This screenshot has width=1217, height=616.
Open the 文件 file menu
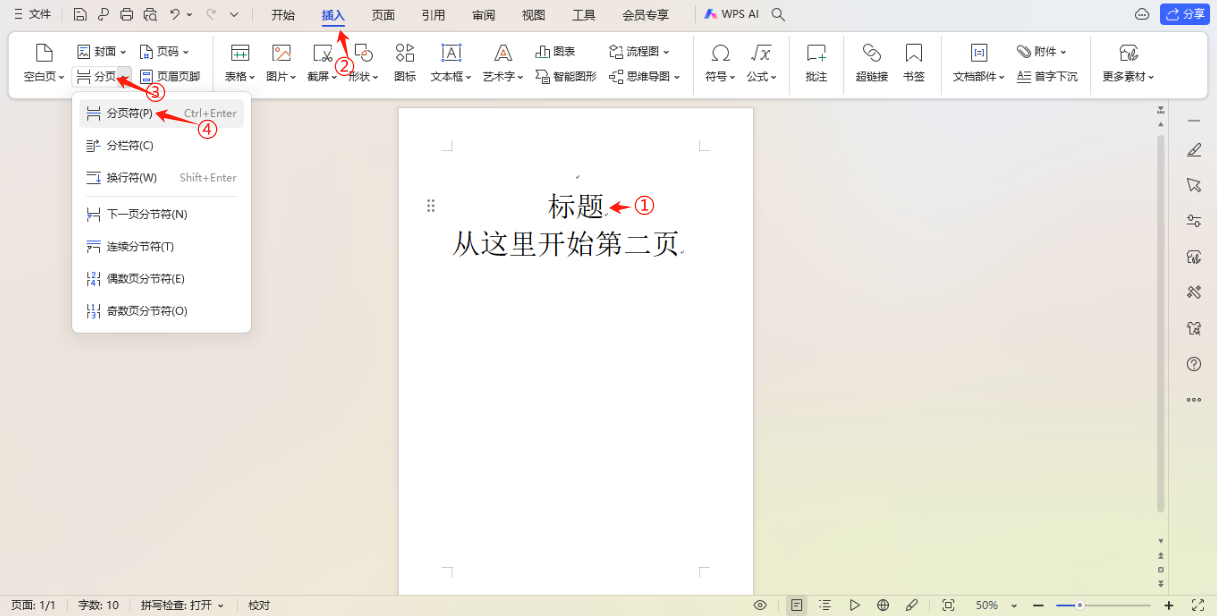(32, 15)
